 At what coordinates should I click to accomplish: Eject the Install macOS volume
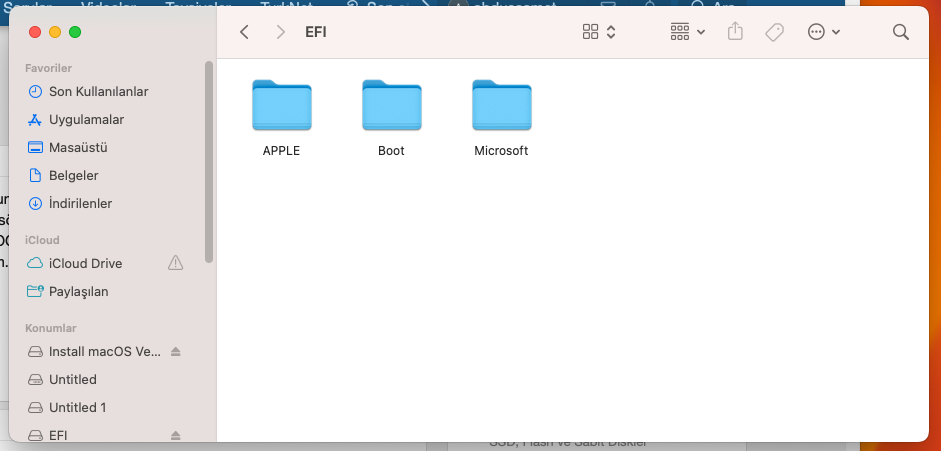[x=175, y=352]
